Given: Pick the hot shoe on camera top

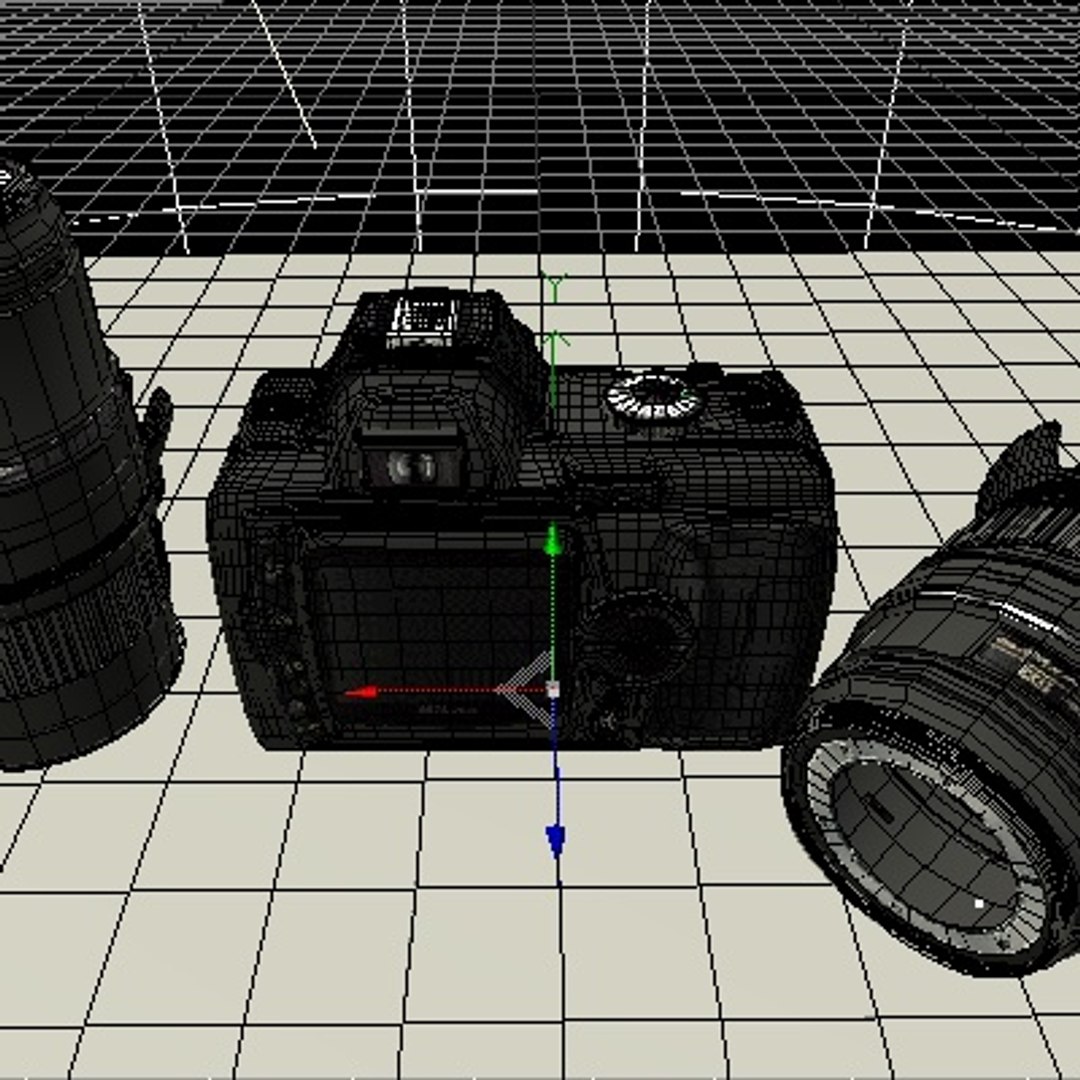Looking at the screenshot, I should click(x=422, y=320).
